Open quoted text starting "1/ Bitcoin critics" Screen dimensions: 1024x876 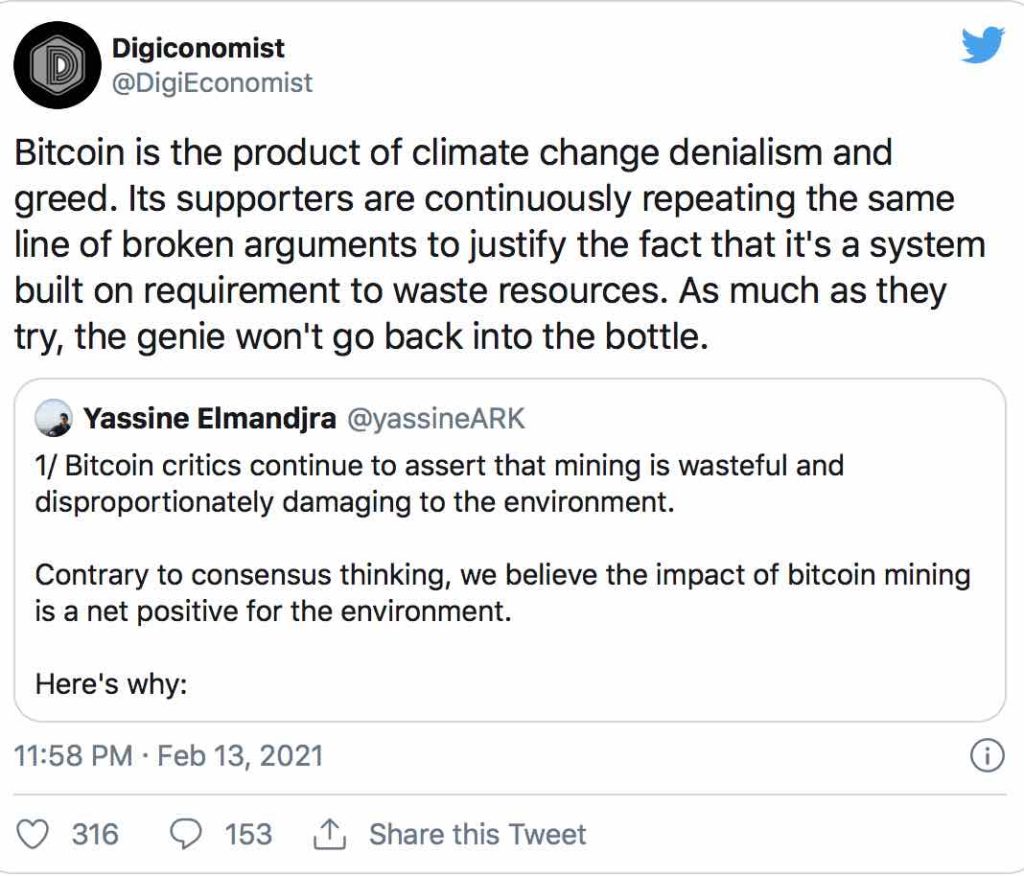pyautogui.click(x=439, y=483)
